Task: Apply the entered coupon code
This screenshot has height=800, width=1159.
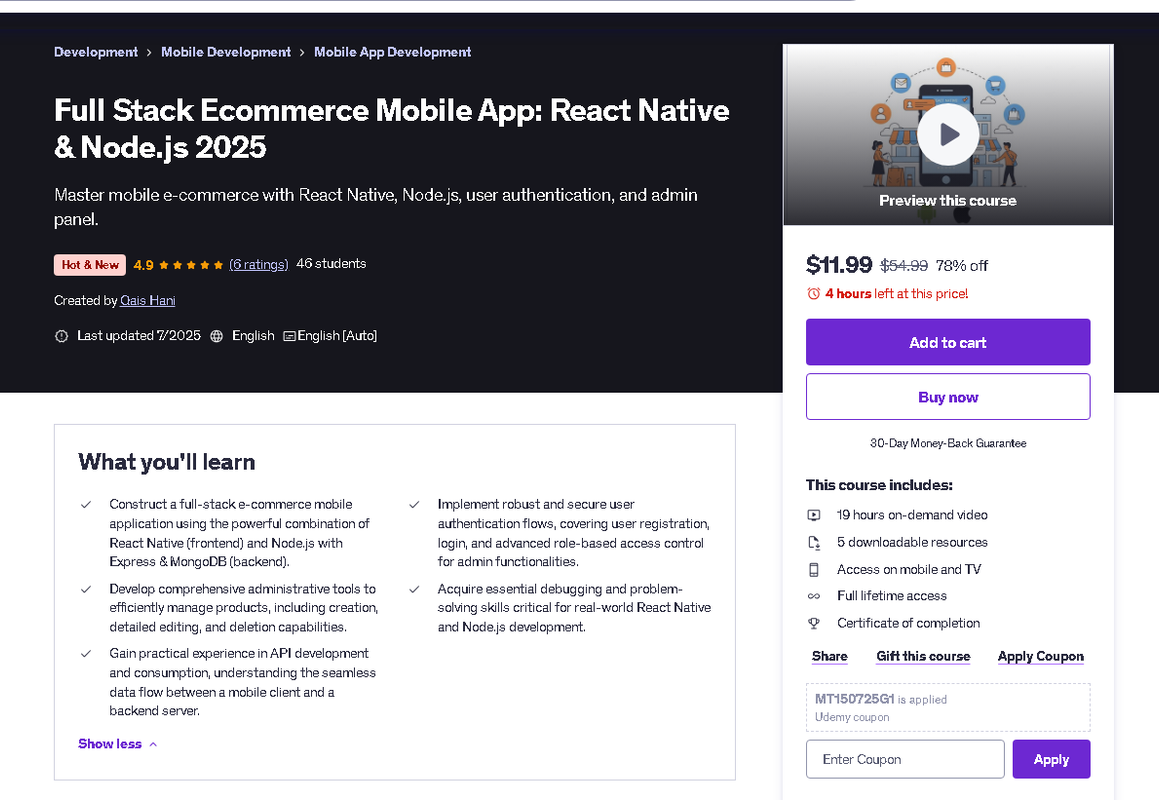Action: 1051,759
